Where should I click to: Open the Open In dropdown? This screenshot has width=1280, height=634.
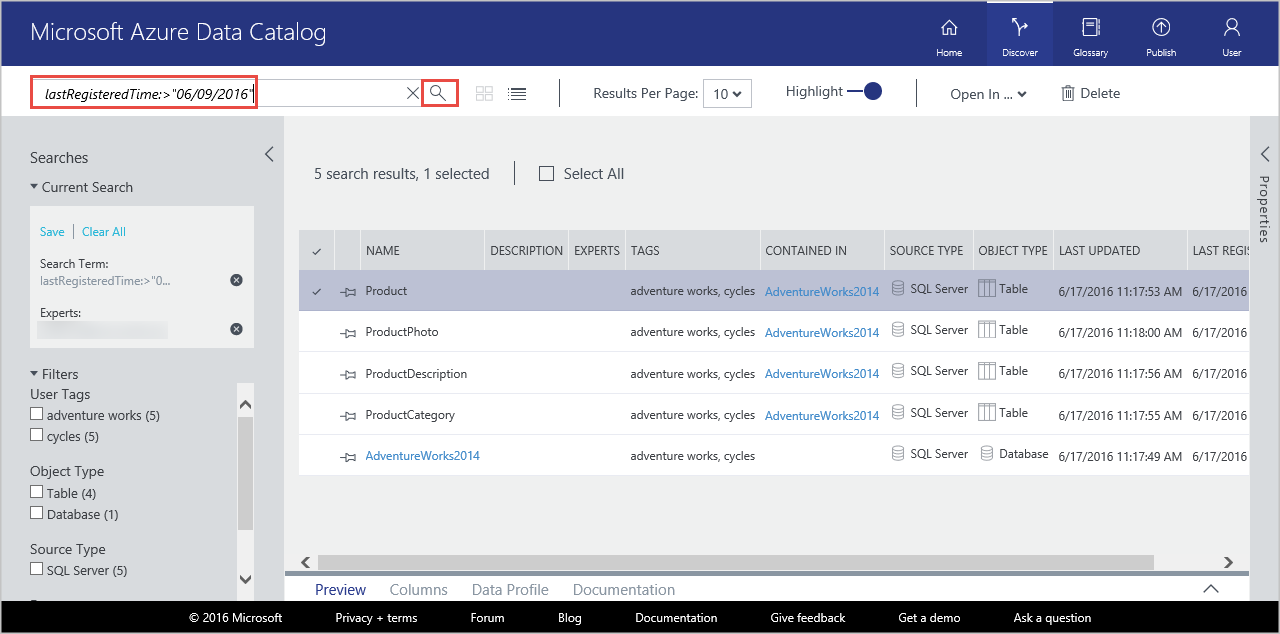[x=987, y=93]
